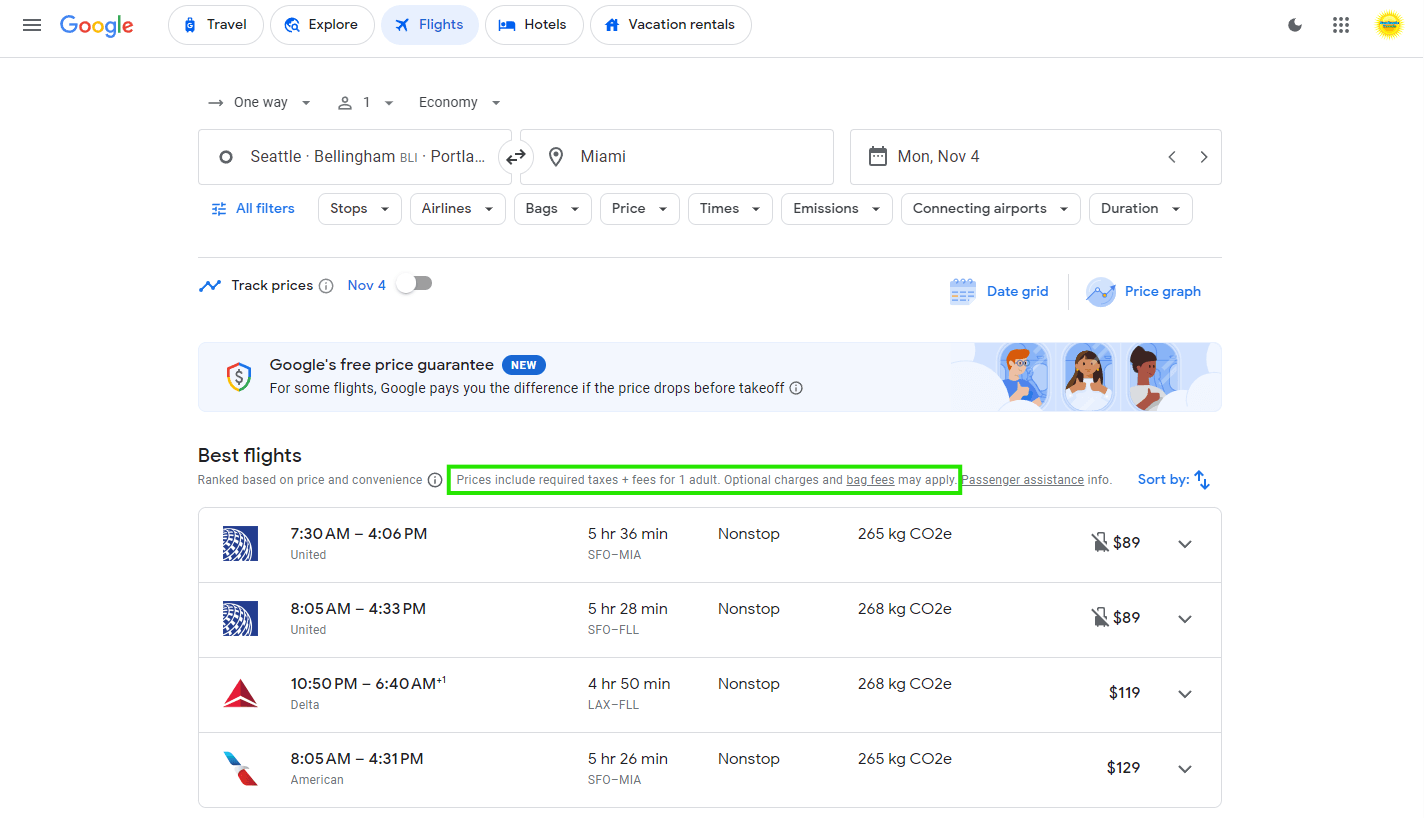Image resolution: width=1424 pixels, height=818 pixels.
Task: Click the Delta airline logo
Action: (x=240, y=693)
